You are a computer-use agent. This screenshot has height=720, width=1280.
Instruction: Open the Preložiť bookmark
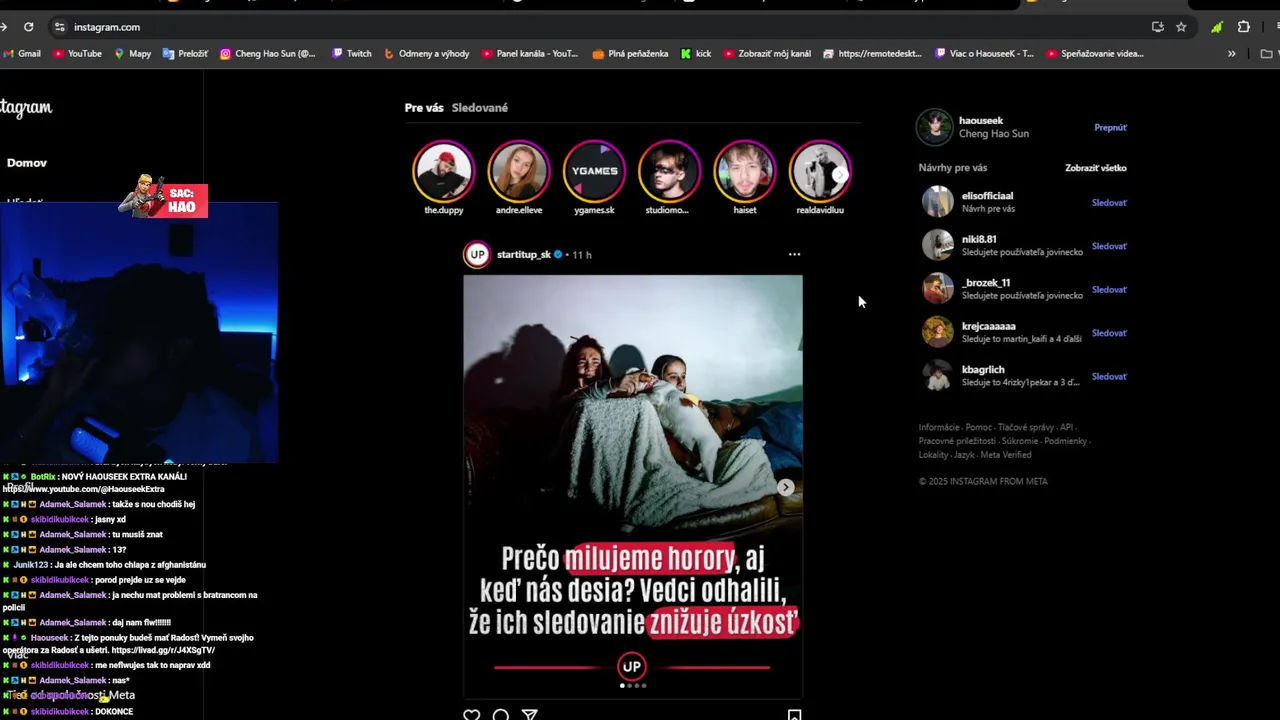[186, 54]
